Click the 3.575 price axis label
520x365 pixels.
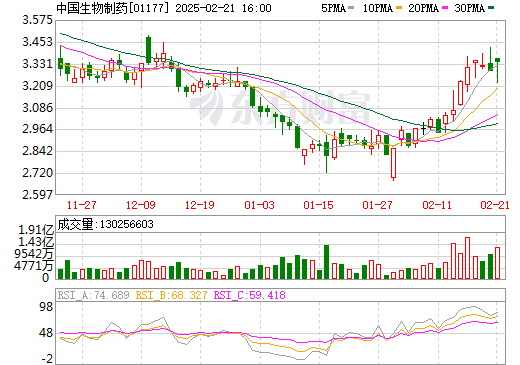38,20
